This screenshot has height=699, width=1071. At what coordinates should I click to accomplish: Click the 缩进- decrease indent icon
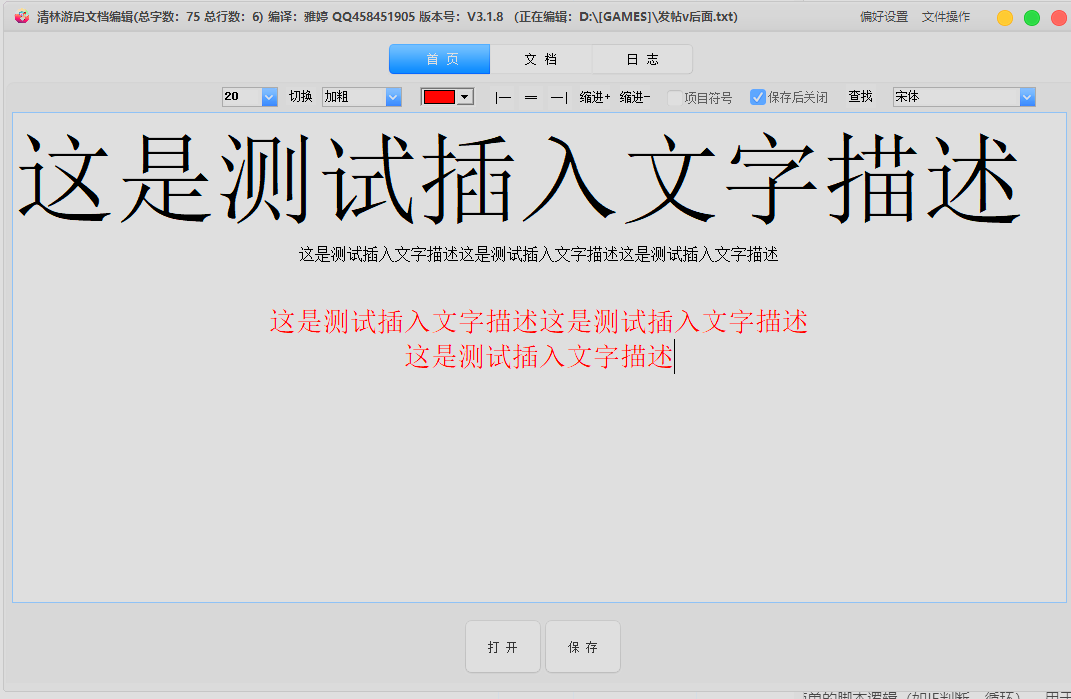point(636,97)
